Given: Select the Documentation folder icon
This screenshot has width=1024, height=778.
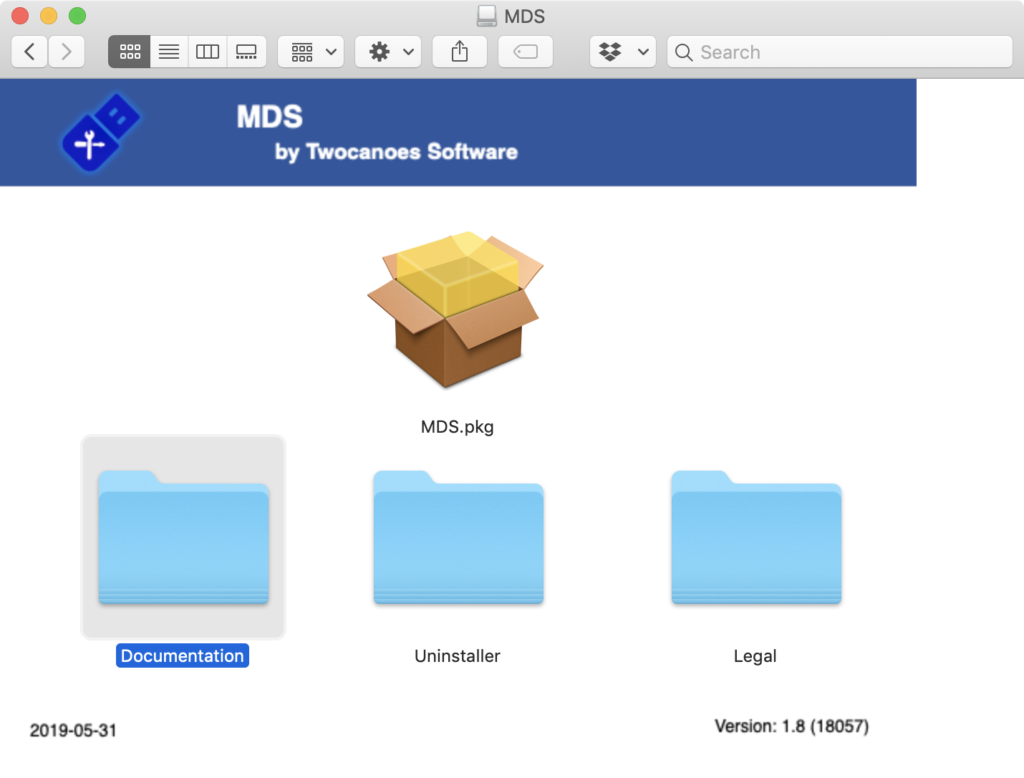Looking at the screenshot, I should [184, 537].
